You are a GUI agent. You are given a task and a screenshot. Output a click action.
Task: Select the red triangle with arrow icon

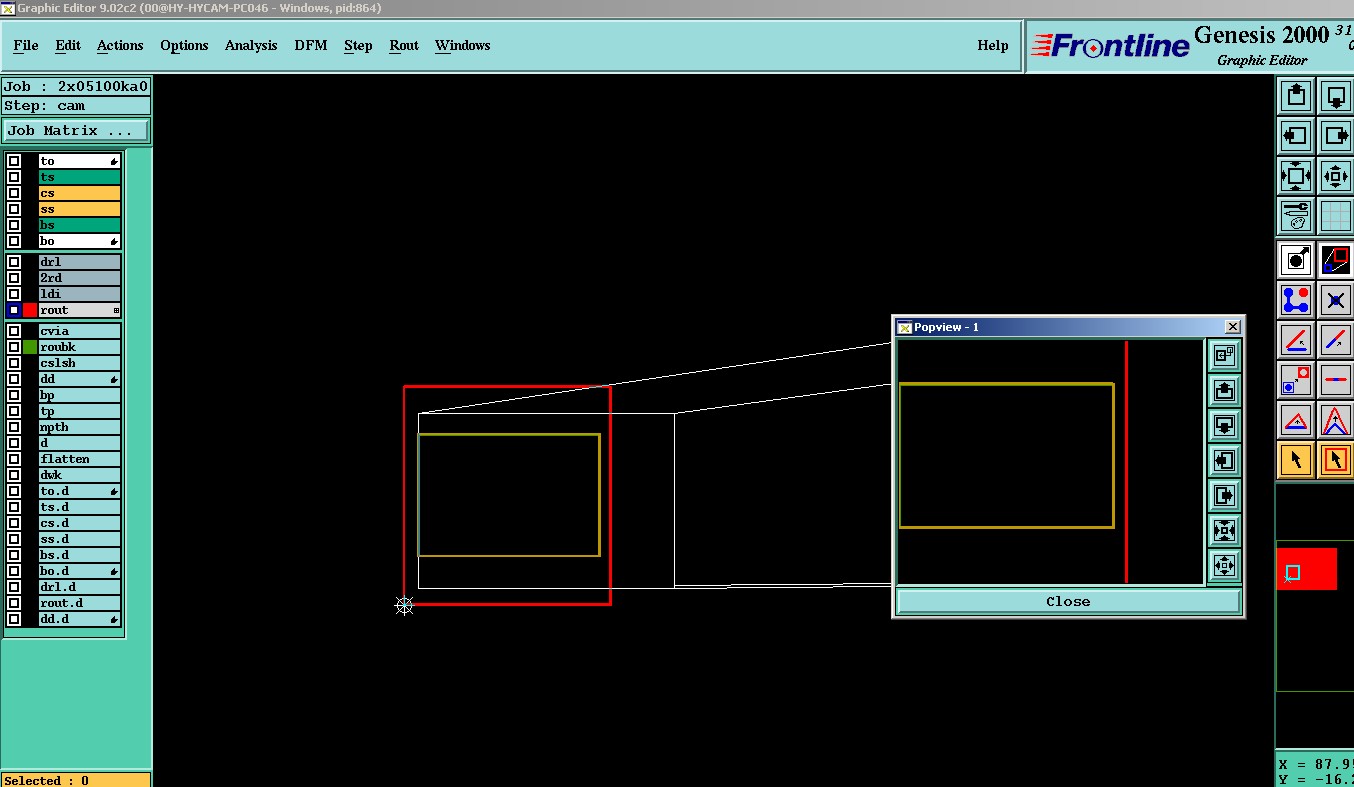tap(1296, 420)
